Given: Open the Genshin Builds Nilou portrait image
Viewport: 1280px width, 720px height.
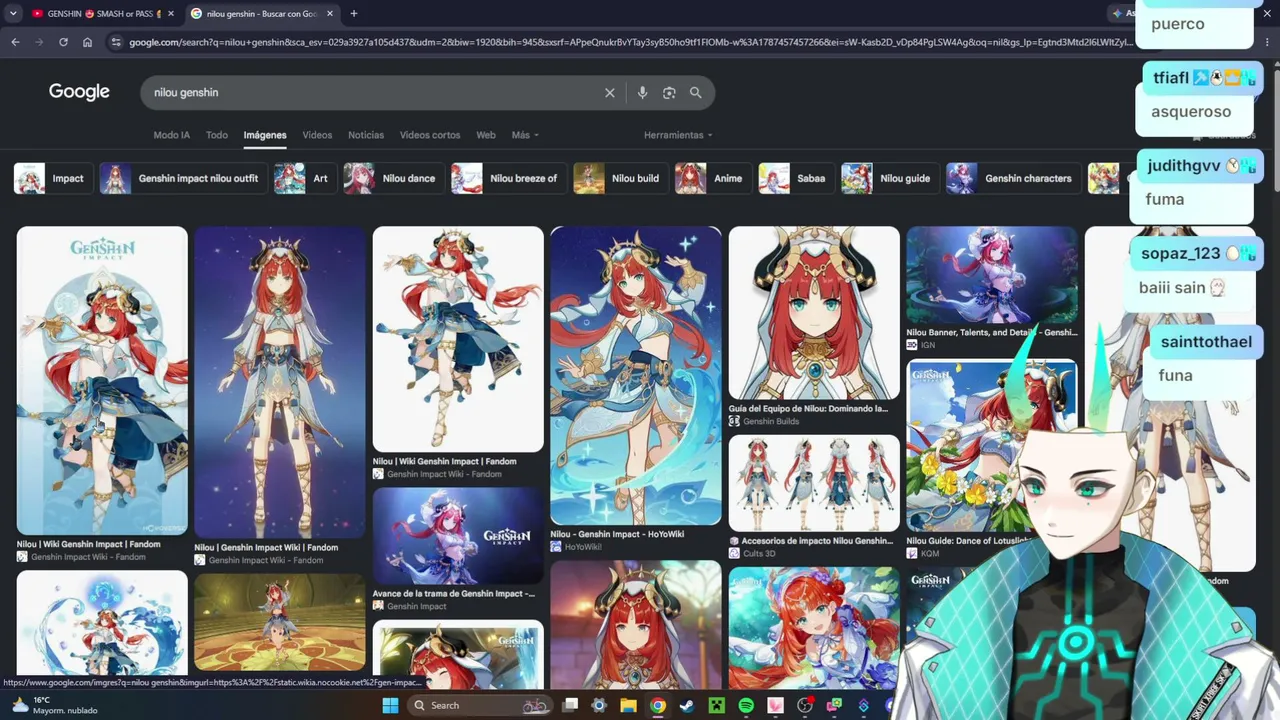Looking at the screenshot, I should click(814, 313).
